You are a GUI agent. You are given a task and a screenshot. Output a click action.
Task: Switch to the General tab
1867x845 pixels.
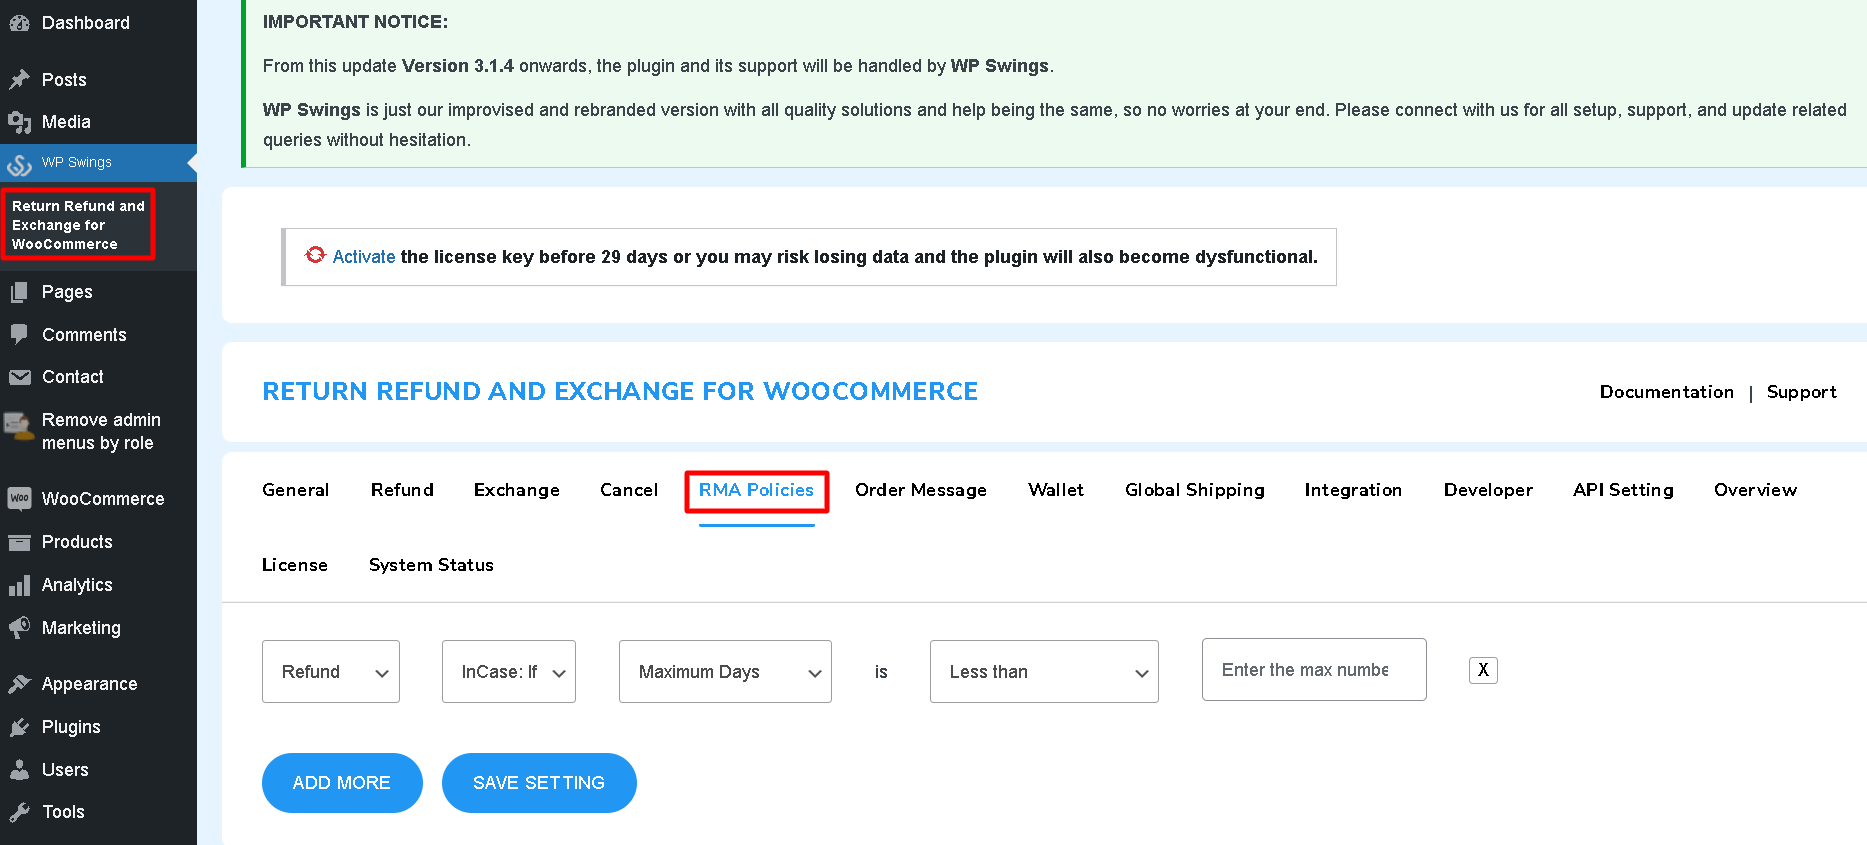[x=295, y=490]
